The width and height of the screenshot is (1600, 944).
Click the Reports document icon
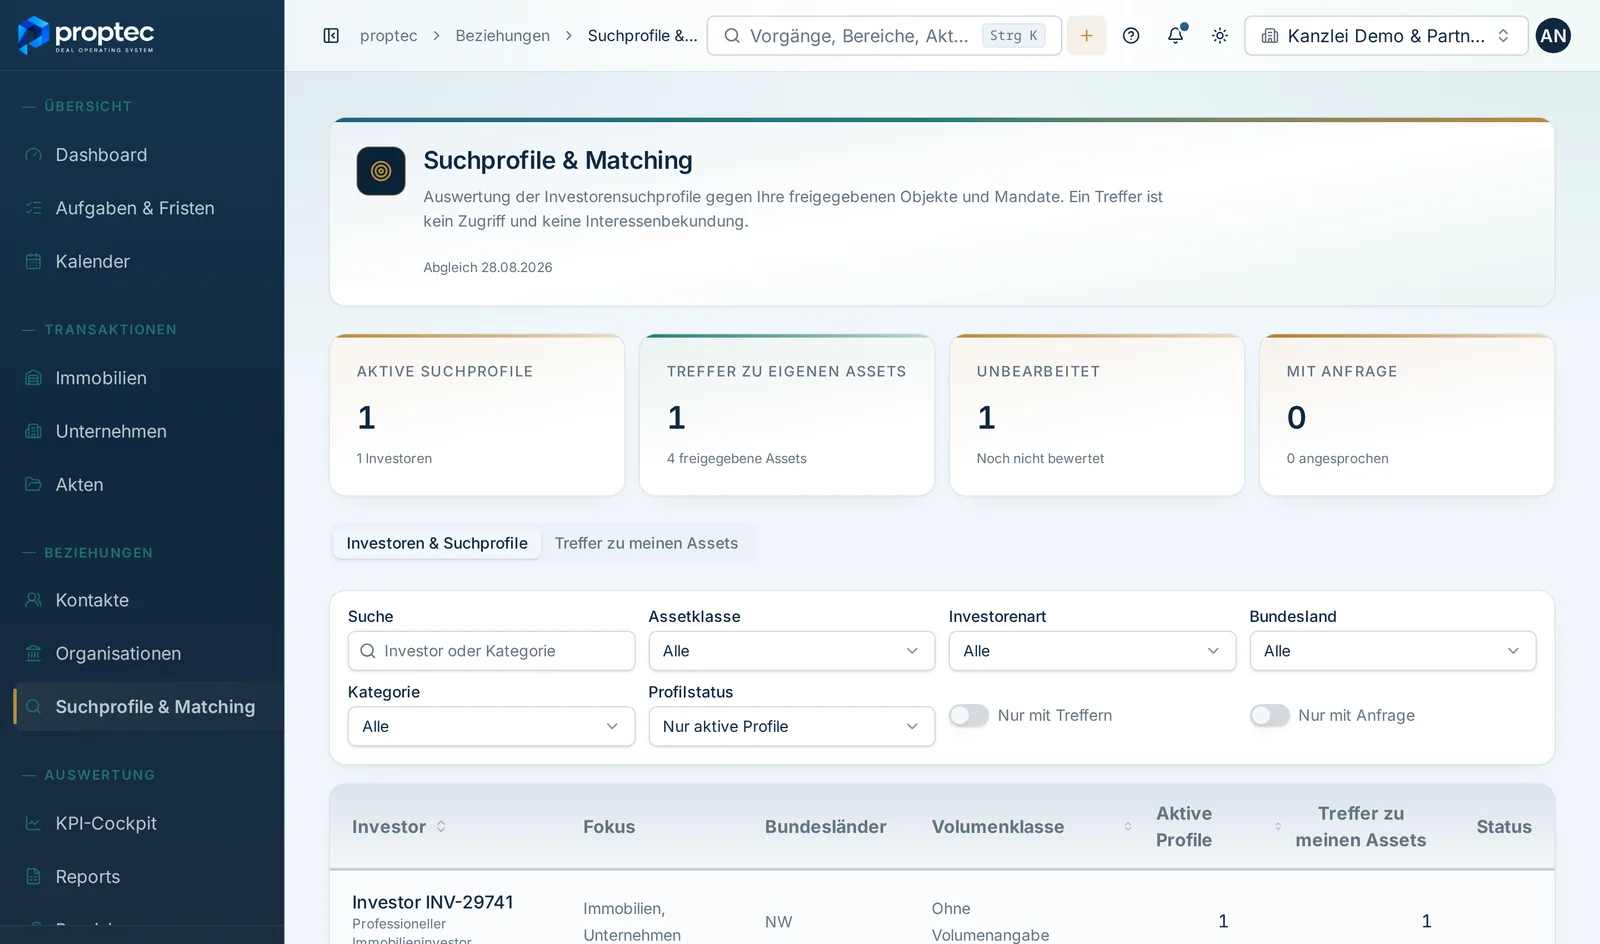[33, 876]
